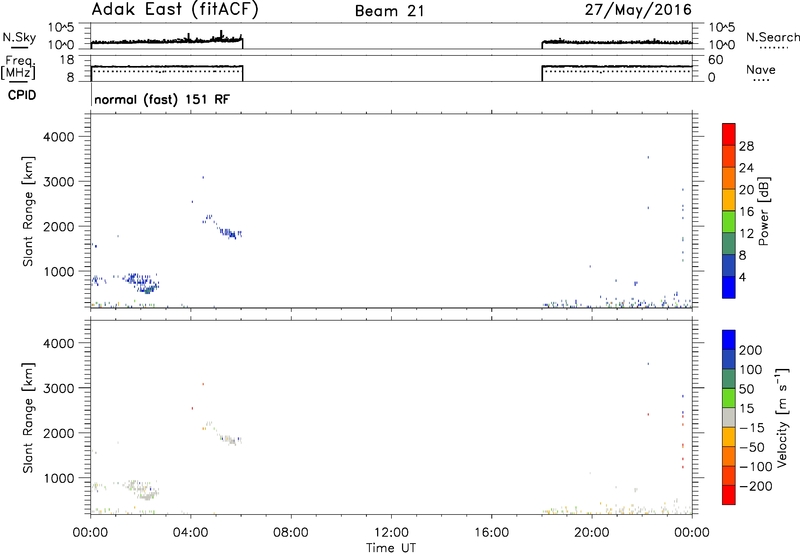The width and height of the screenshot is (800, 554).
Task: Click the '28' tick on Power scale
Action: pyautogui.click(x=746, y=146)
